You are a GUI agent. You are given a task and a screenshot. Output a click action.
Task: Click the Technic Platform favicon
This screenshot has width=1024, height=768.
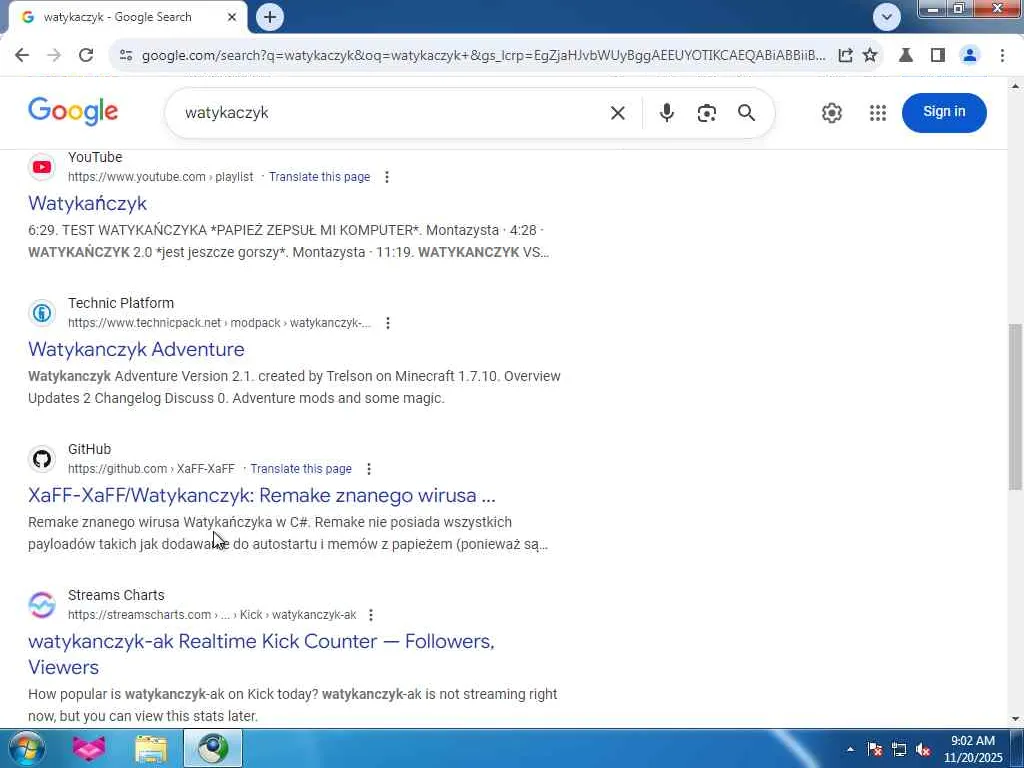[42, 313]
